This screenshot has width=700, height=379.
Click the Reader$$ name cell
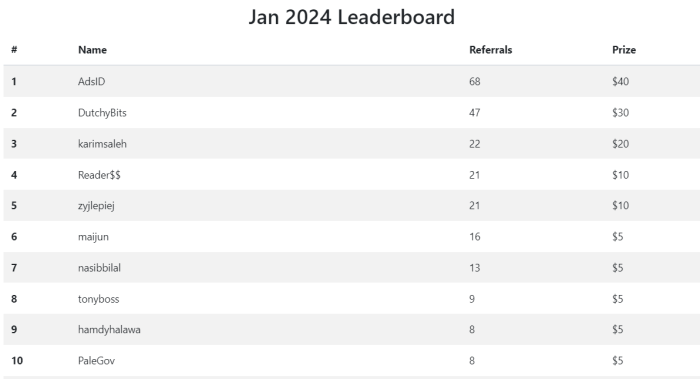(99, 175)
